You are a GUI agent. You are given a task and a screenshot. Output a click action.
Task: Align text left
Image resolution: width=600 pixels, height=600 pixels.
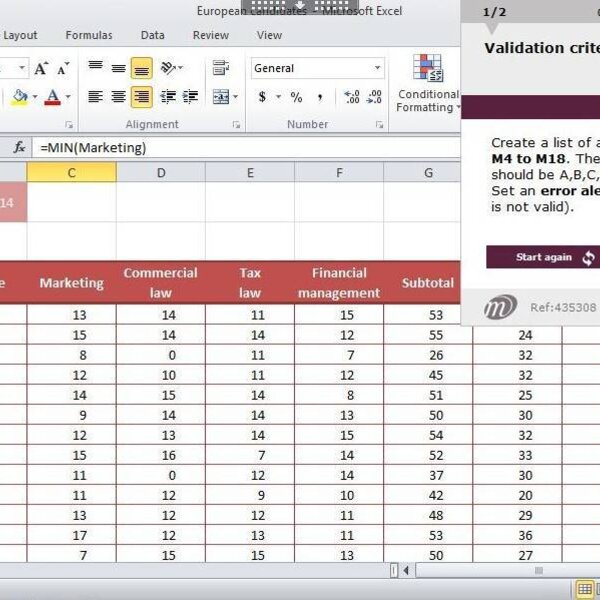[95, 96]
